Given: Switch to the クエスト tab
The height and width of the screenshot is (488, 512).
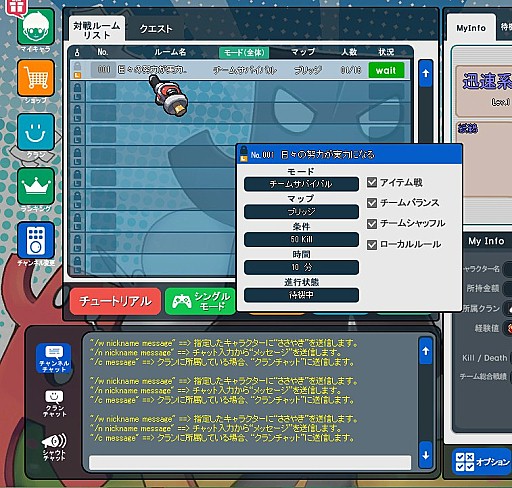Looking at the screenshot, I should coord(156,29).
